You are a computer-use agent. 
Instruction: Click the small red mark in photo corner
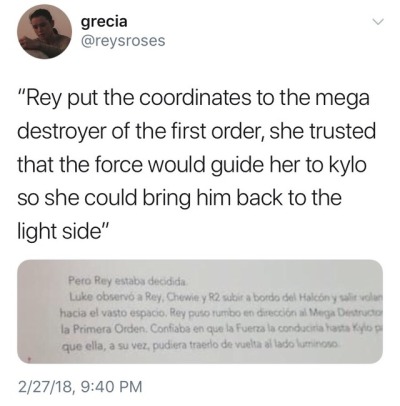pos(30,359)
